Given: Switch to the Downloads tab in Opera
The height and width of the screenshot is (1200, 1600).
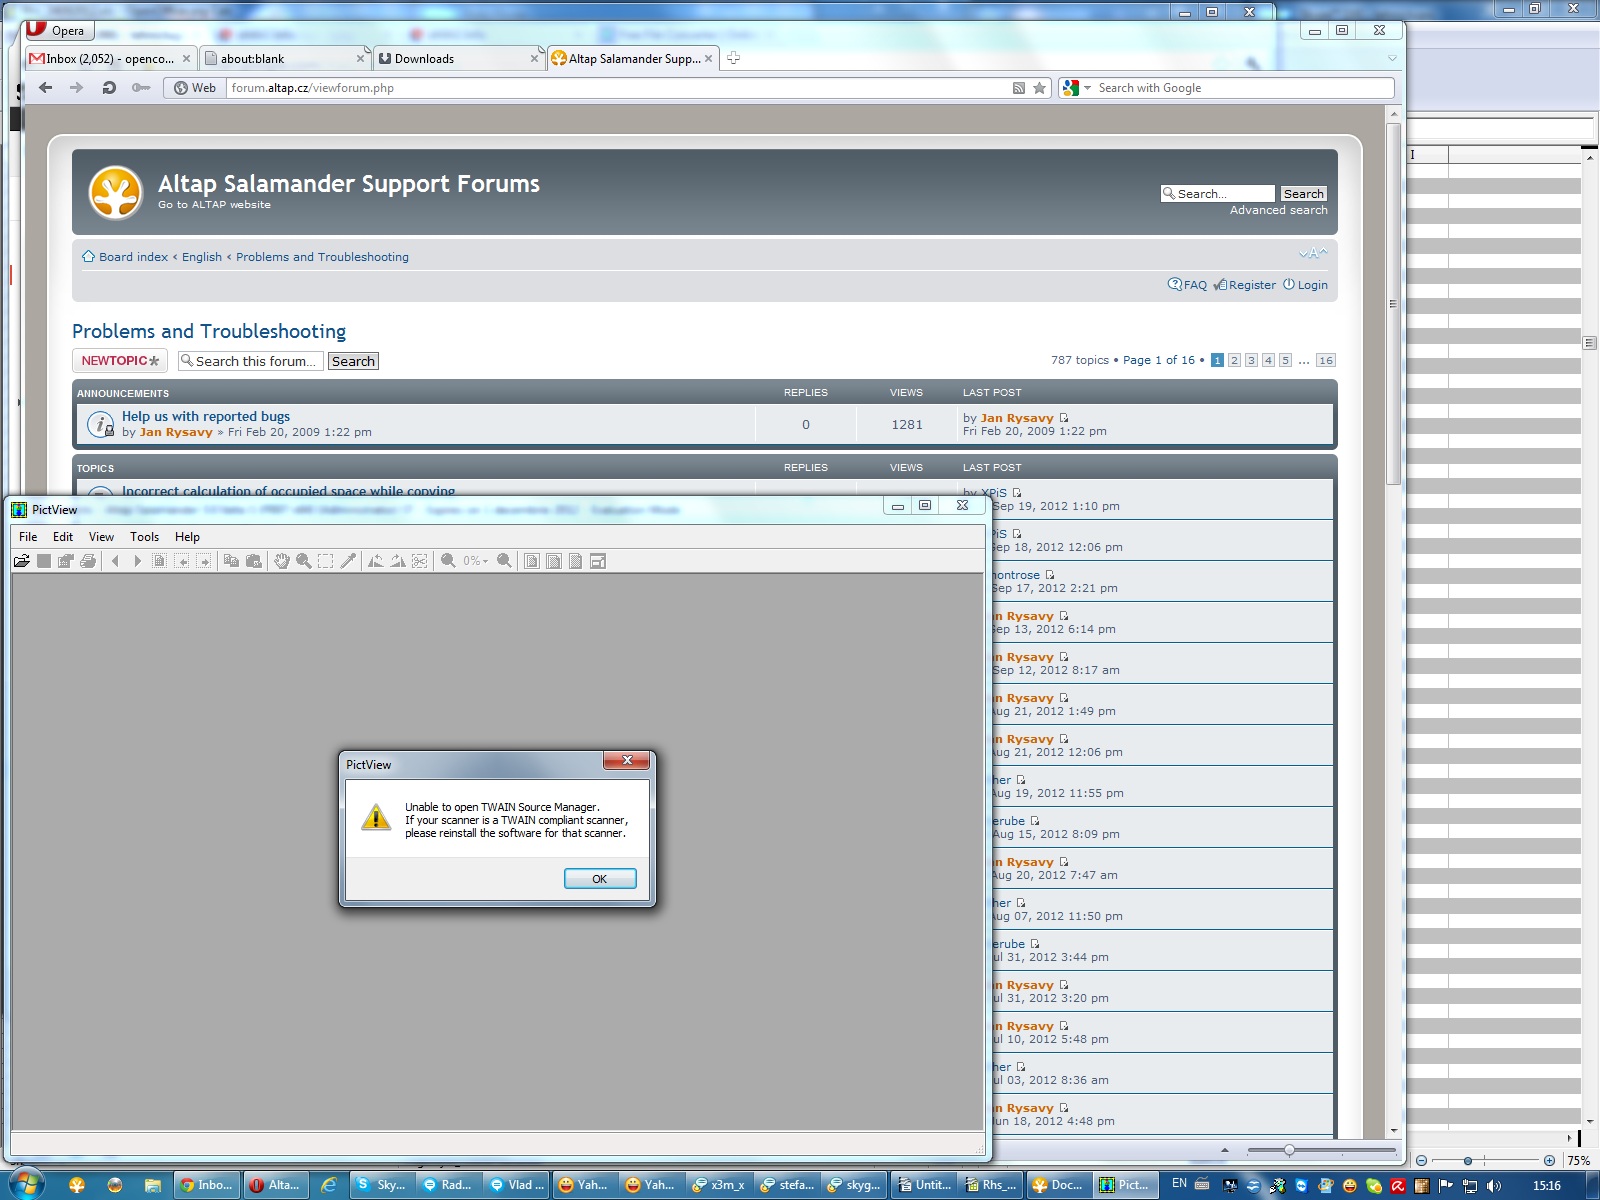Looking at the screenshot, I should click(x=455, y=59).
